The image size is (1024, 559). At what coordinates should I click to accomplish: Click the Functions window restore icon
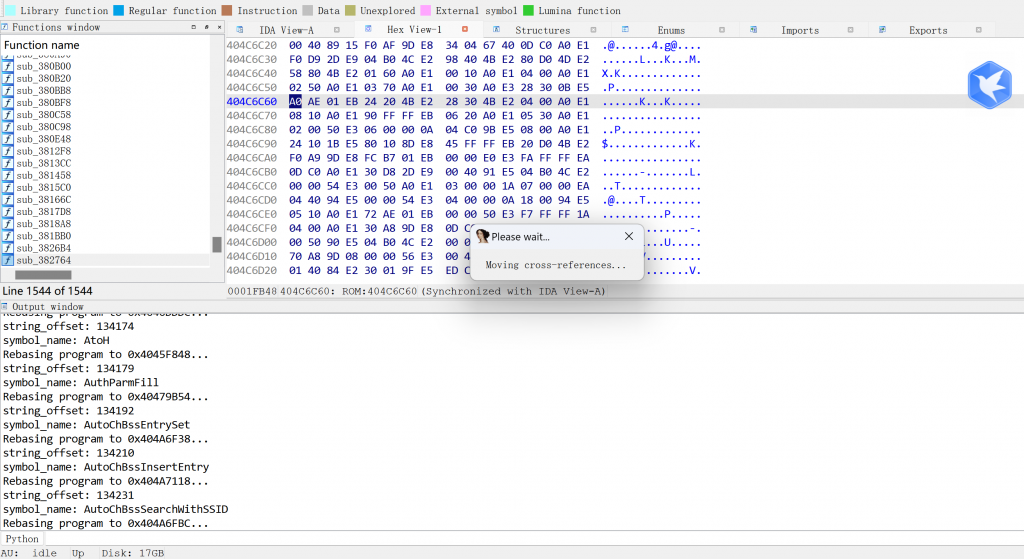coord(193,27)
